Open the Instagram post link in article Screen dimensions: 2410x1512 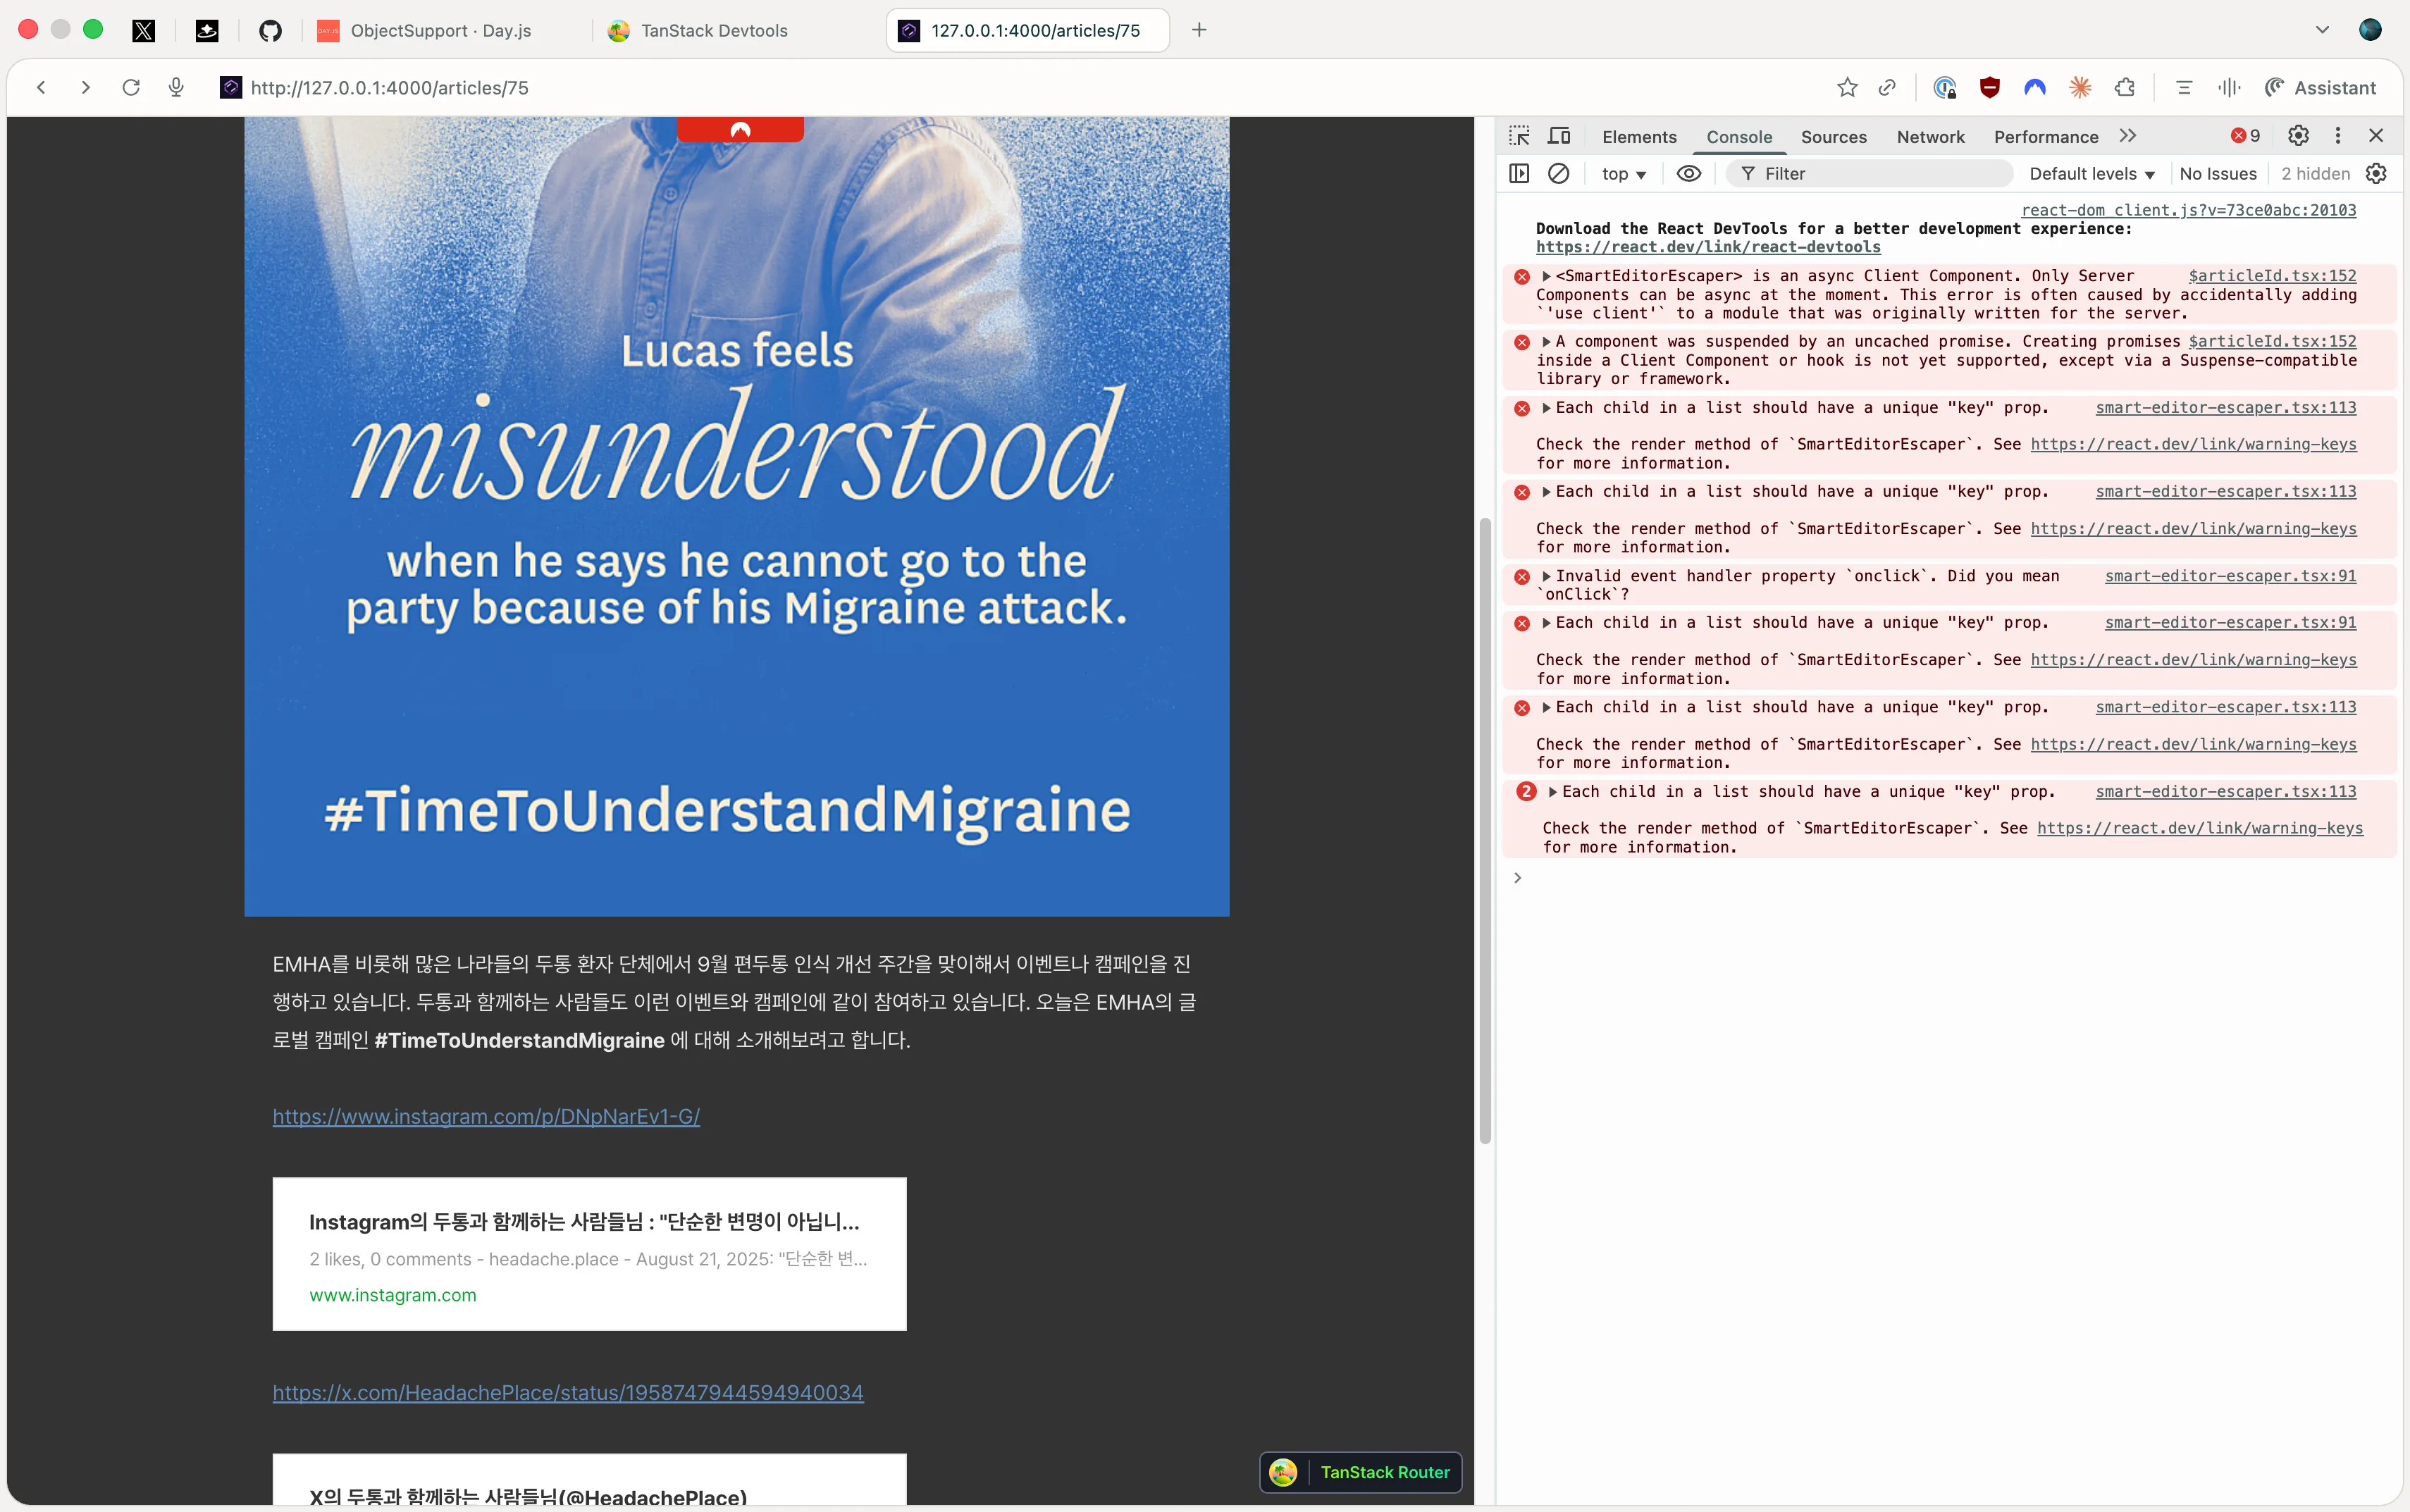[486, 1116]
